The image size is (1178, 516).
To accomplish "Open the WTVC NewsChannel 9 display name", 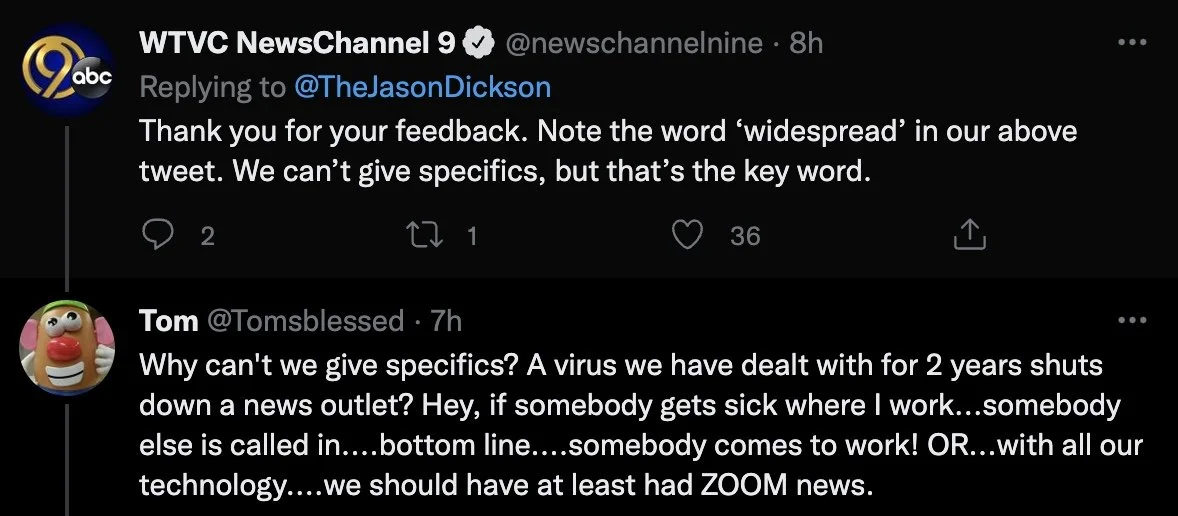I will tap(297, 44).
